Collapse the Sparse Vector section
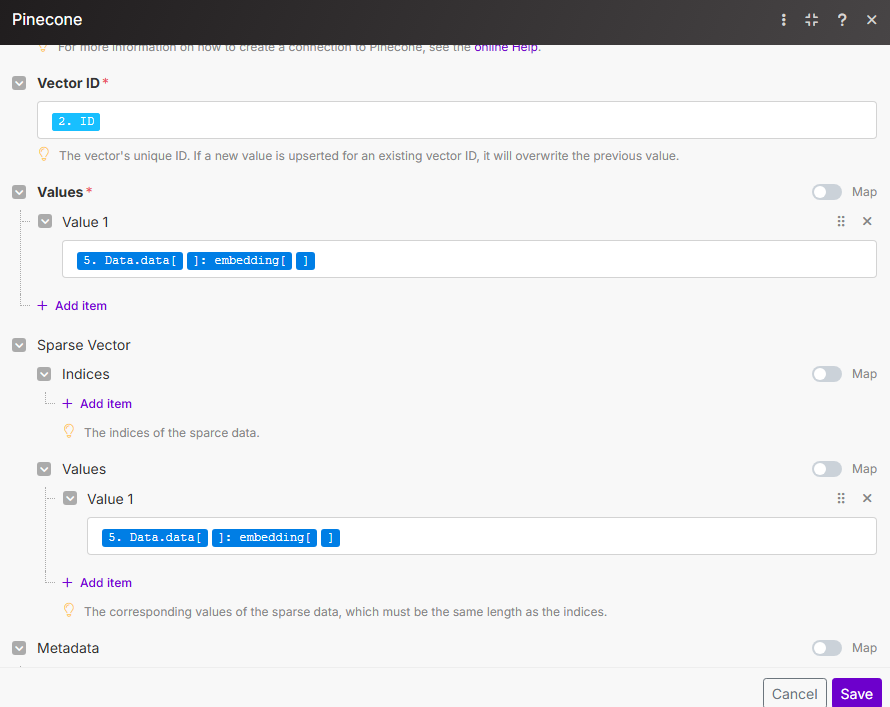The height and width of the screenshot is (707, 890). [x=19, y=345]
